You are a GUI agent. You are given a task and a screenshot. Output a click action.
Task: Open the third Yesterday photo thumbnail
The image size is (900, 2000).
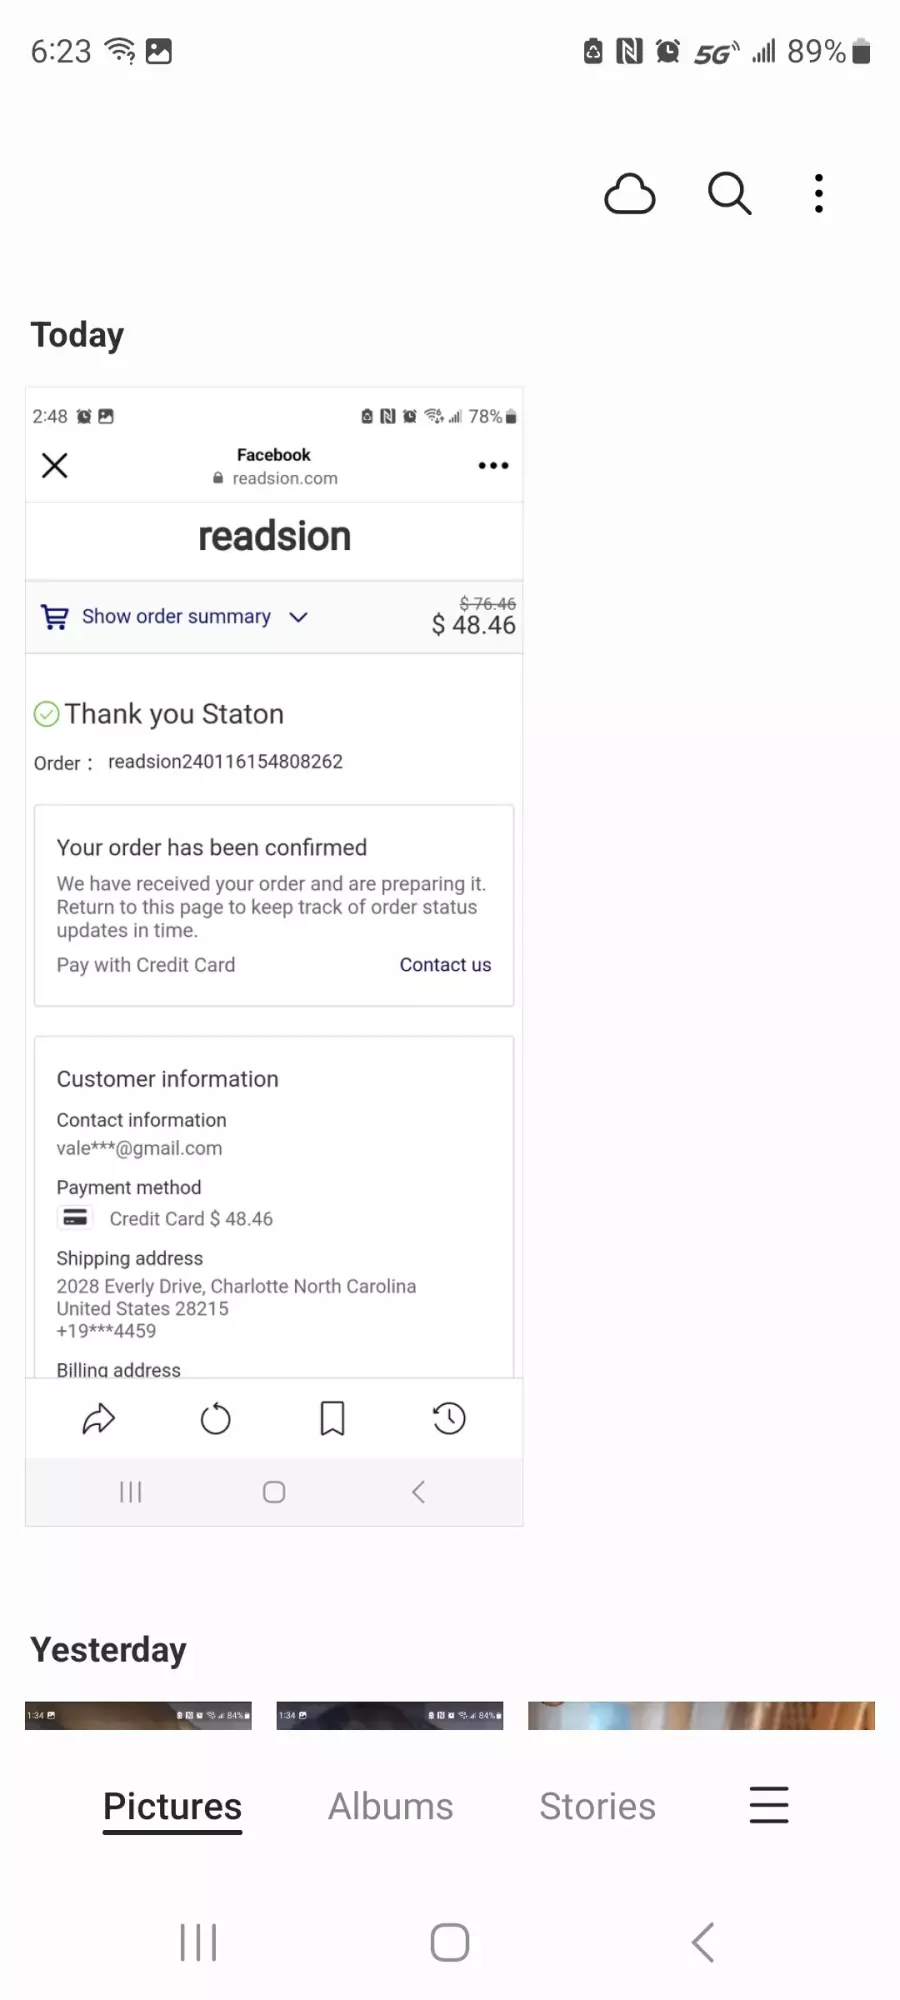701,1715
